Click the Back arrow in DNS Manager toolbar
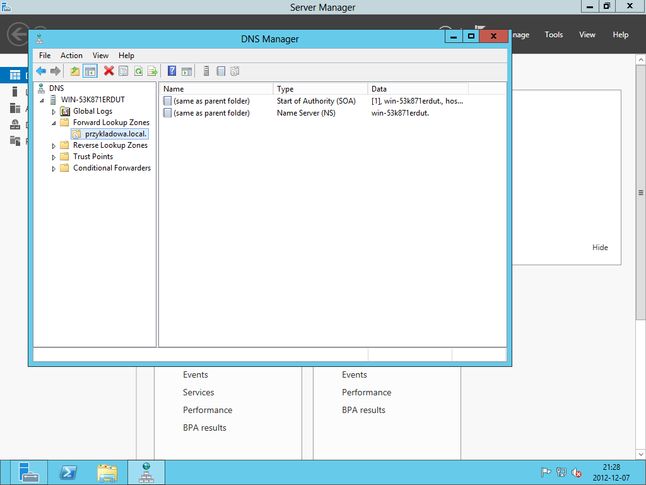 tap(41, 71)
